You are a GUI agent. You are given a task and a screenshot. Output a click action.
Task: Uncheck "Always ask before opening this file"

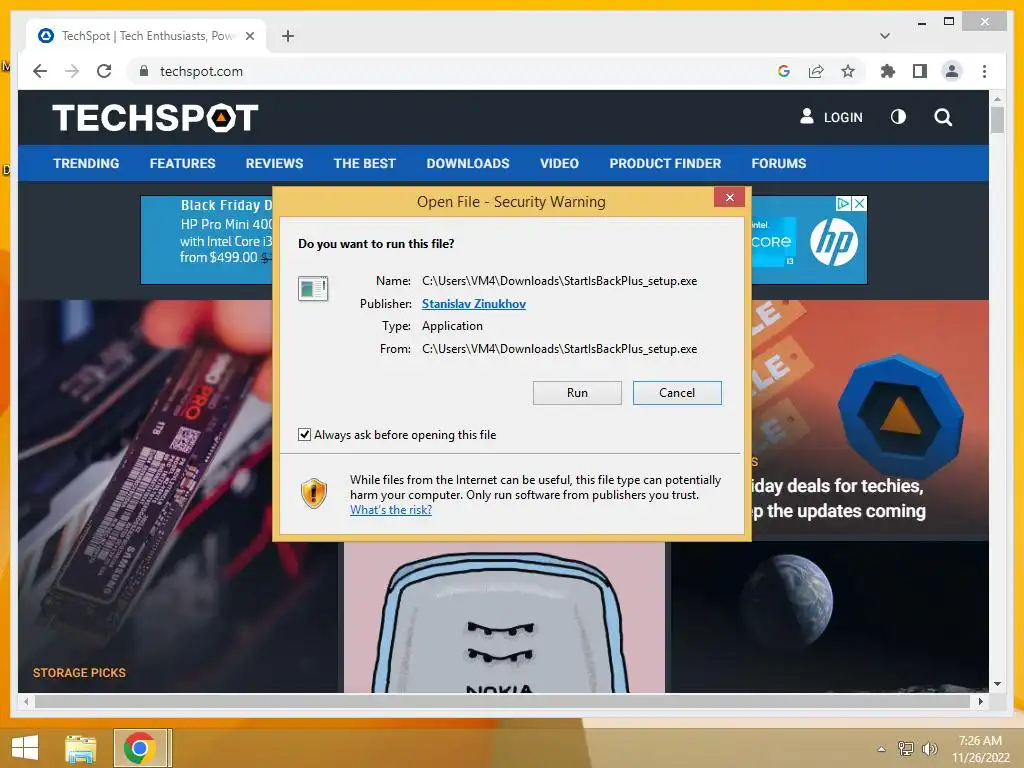(304, 435)
